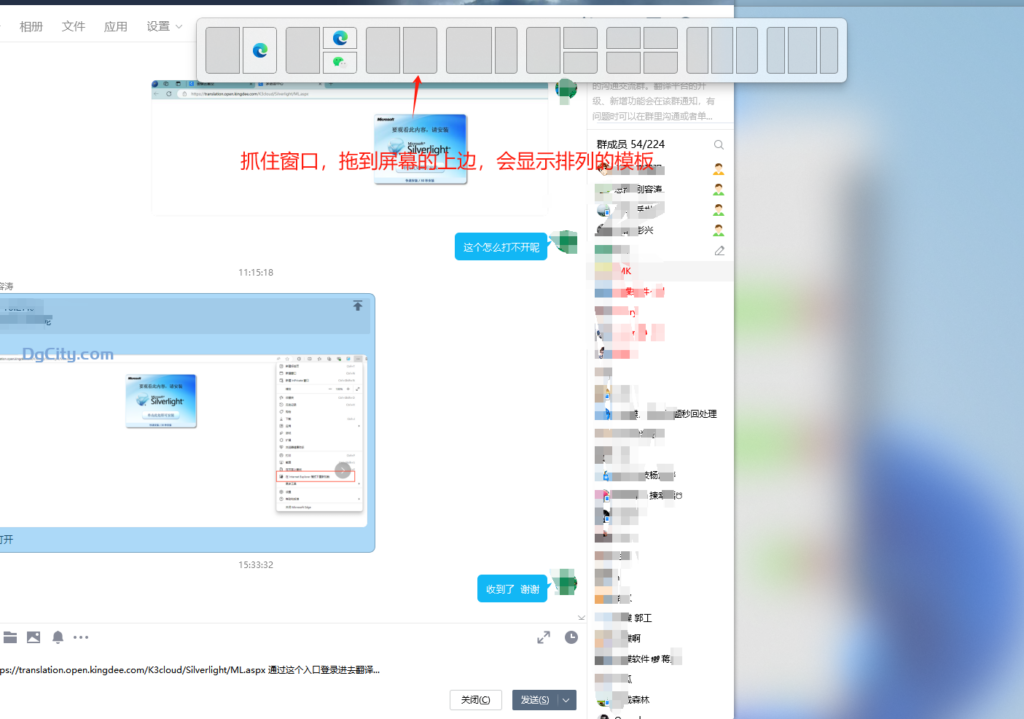The width and height of the screenshot is (1024, 719).
Task: Select the member row ending in 森林
Action: [x=660, y=699]
